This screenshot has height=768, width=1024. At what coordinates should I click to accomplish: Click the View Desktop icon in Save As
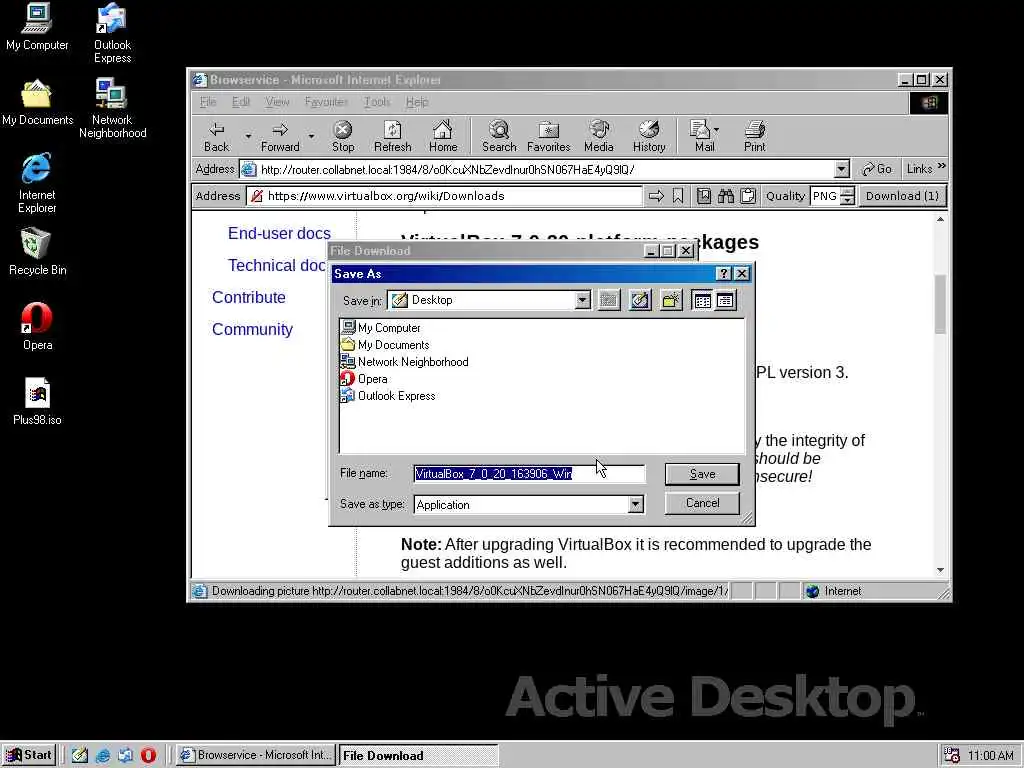pyautogui.click(x=640, y=300)
